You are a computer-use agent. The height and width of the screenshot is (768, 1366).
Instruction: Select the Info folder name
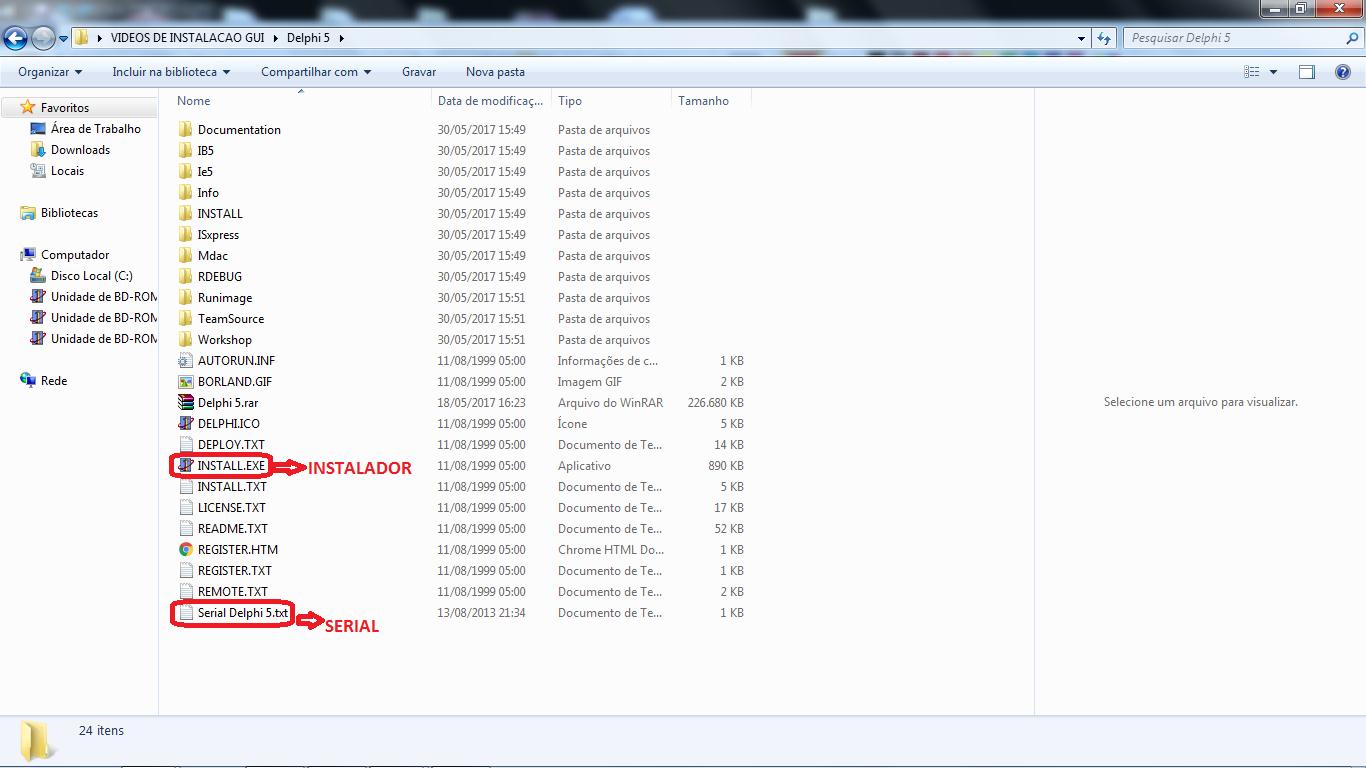tap(208, 192)
